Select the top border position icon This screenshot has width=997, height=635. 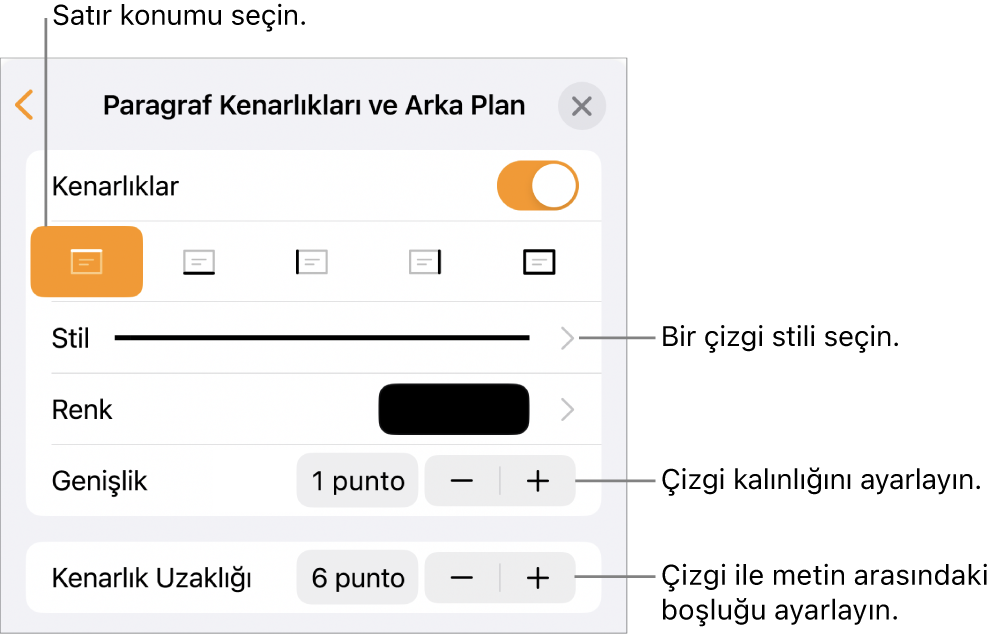[86, 261]
